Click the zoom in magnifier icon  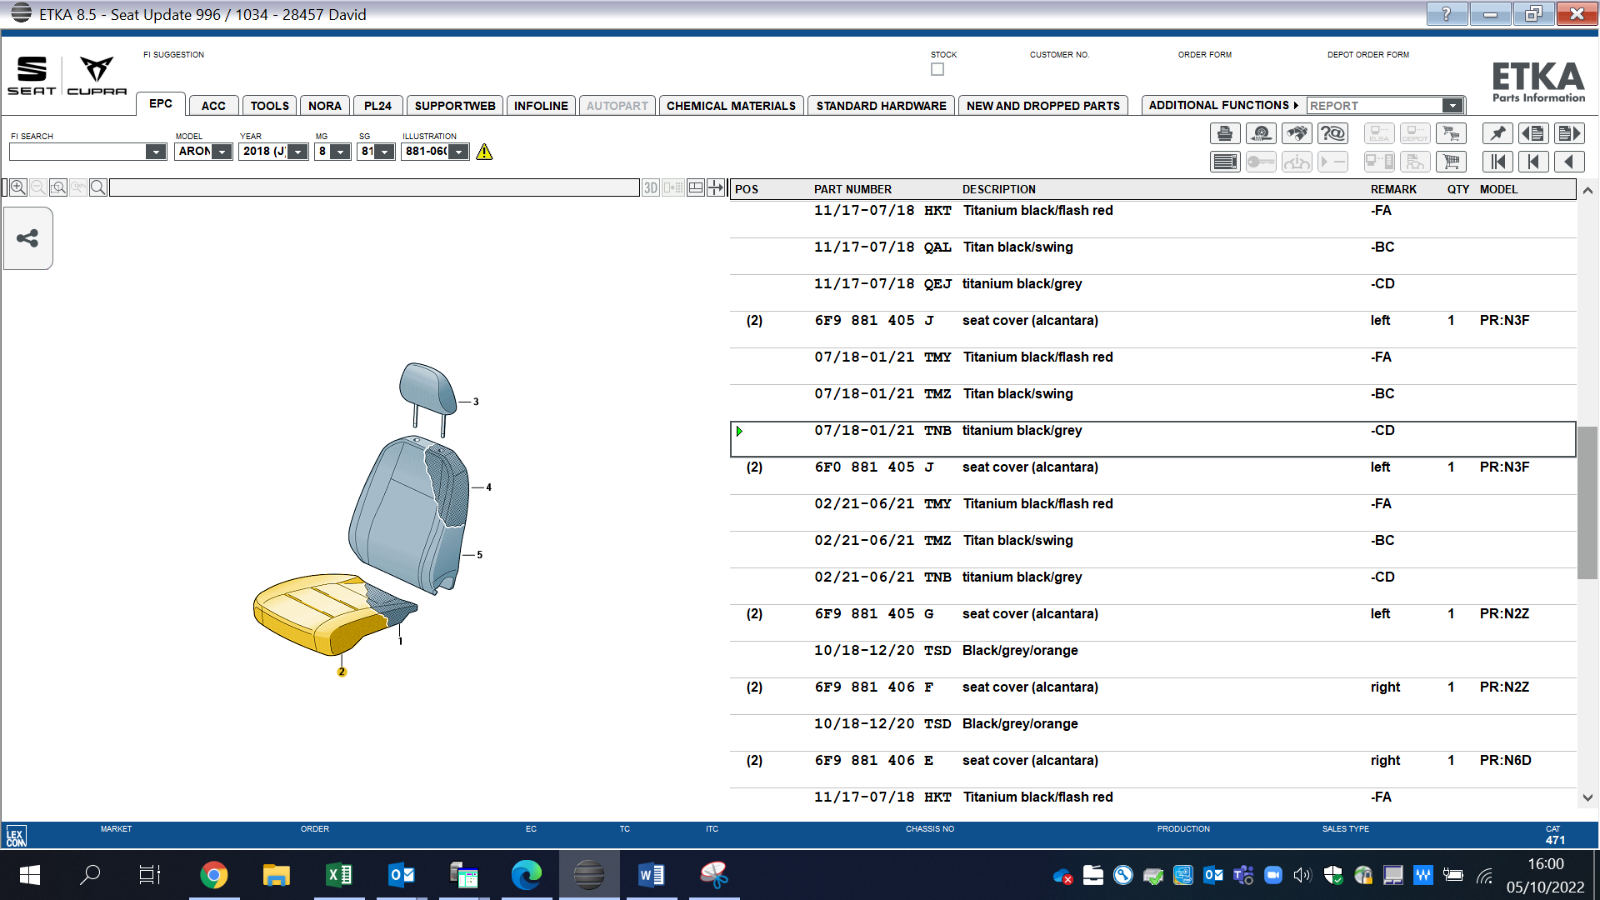(18, 187)
